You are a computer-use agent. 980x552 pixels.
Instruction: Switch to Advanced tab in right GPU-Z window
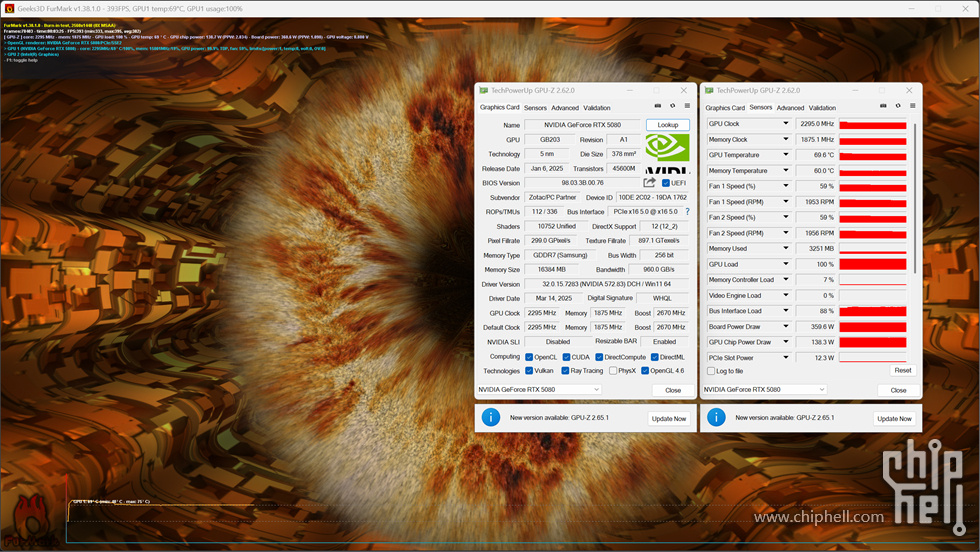point(790,108)
